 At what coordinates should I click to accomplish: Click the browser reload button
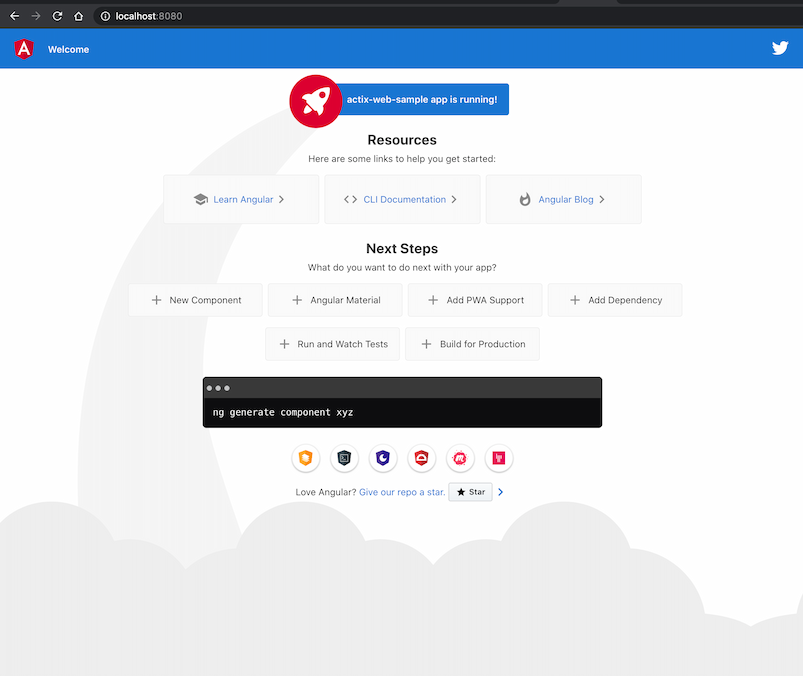point(57,16)
